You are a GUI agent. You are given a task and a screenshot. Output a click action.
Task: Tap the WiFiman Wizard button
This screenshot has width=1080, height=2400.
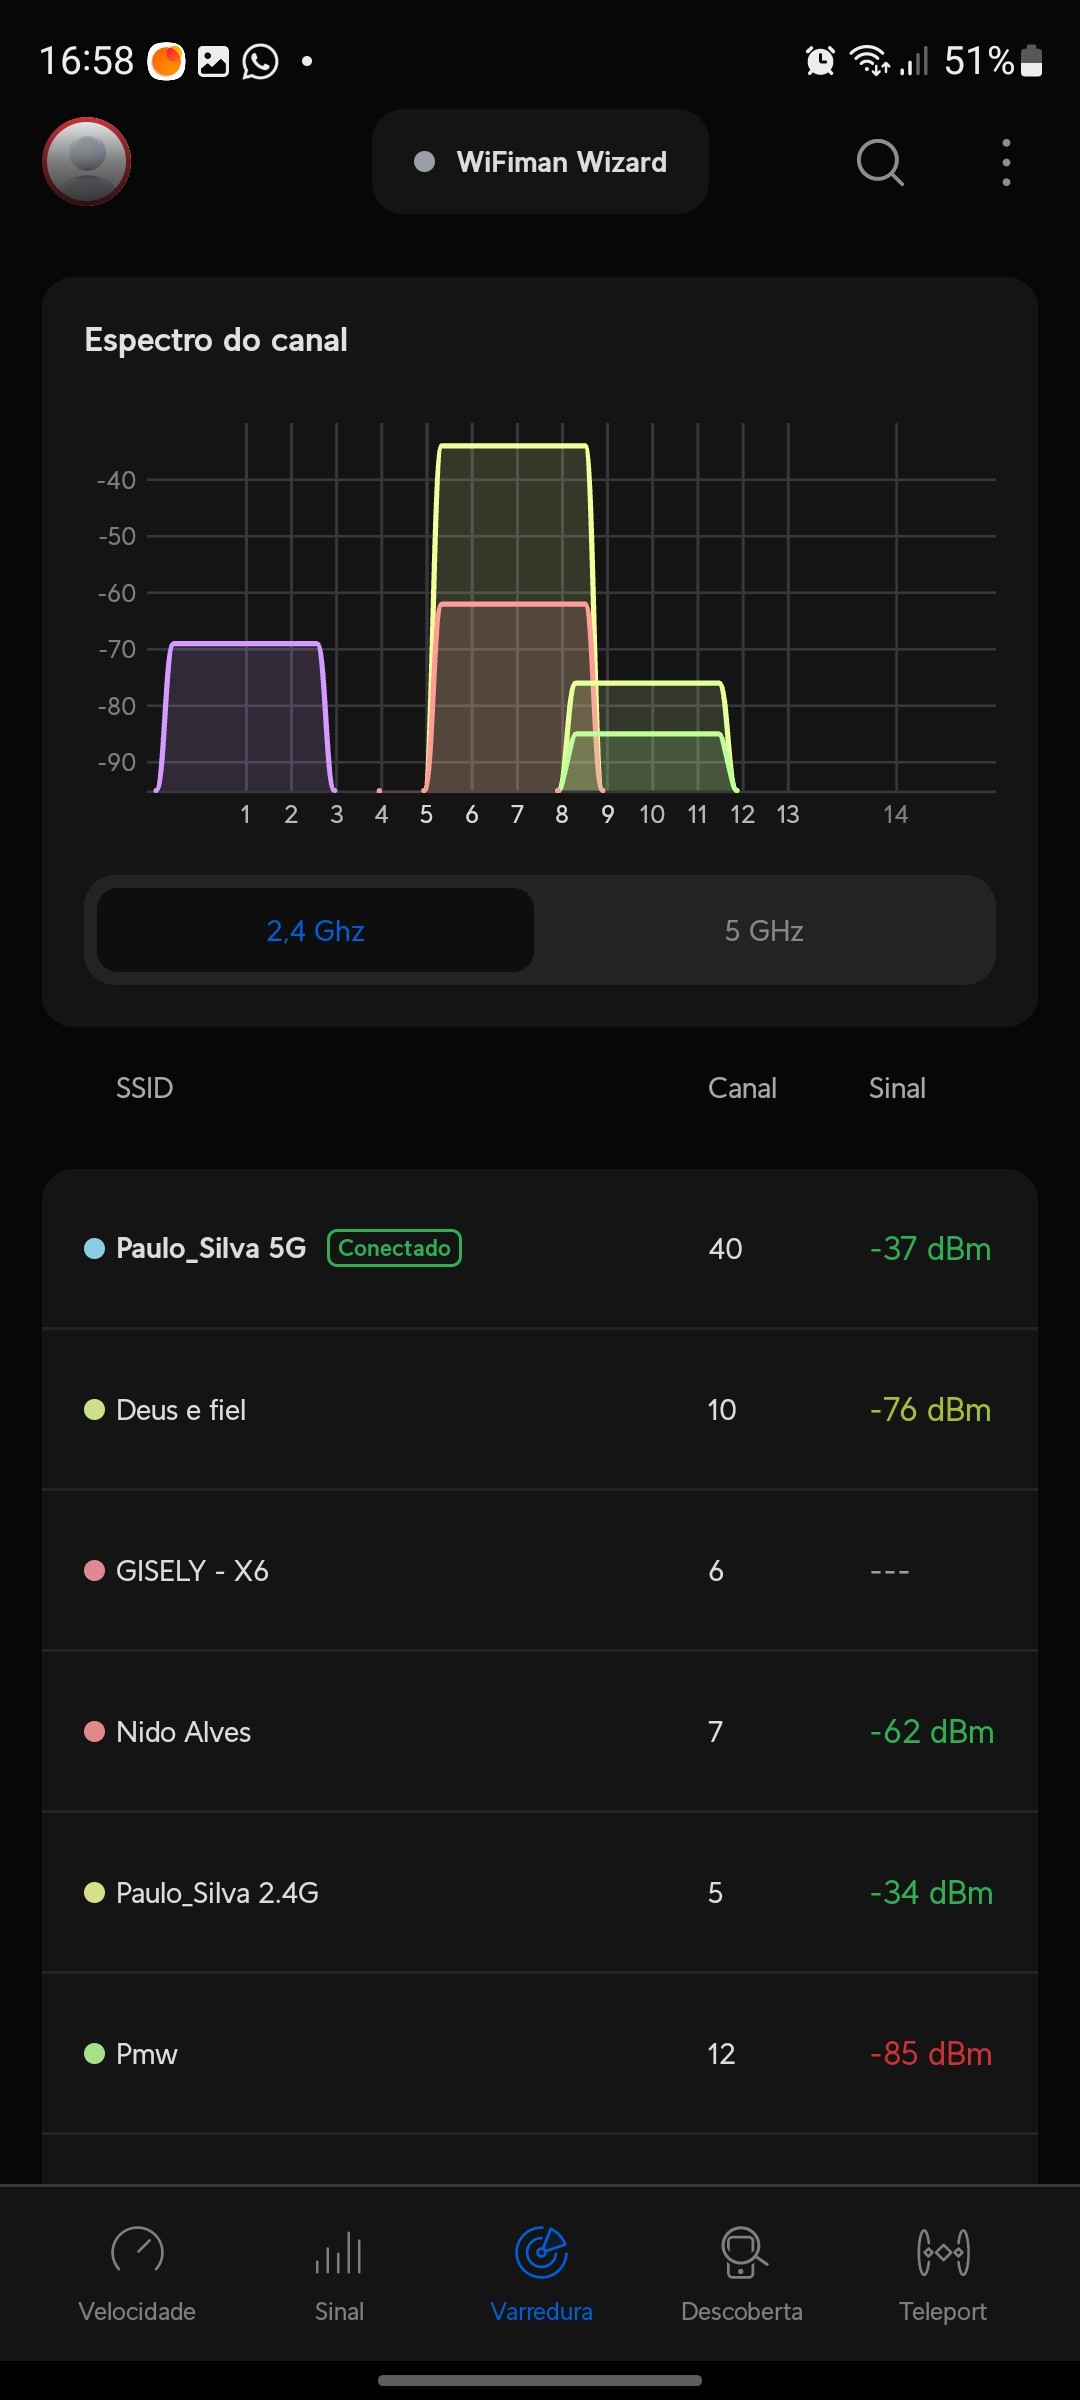540,162
